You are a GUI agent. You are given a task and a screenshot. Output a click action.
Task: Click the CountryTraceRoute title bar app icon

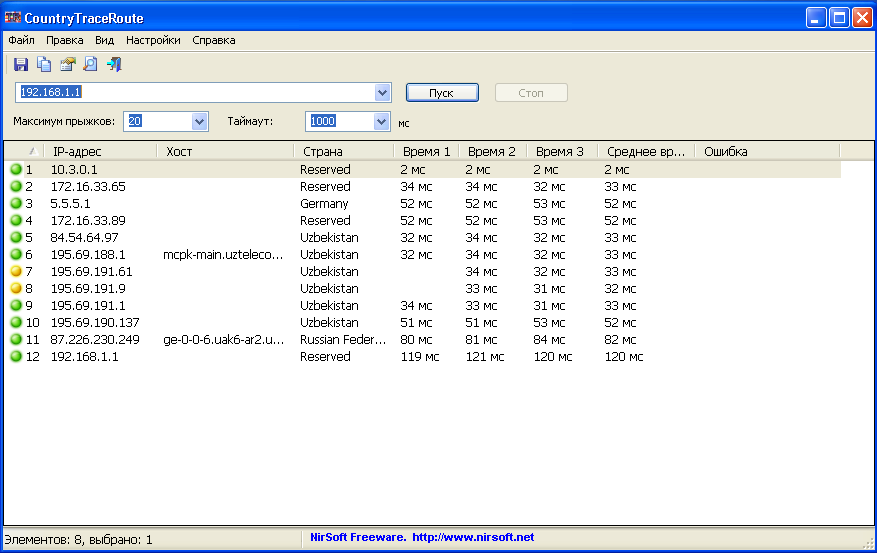(x=13, y=17)
